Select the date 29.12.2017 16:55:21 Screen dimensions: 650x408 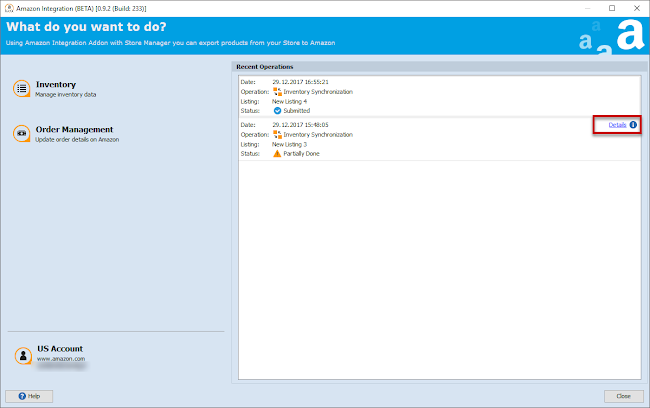coord(300,82)
